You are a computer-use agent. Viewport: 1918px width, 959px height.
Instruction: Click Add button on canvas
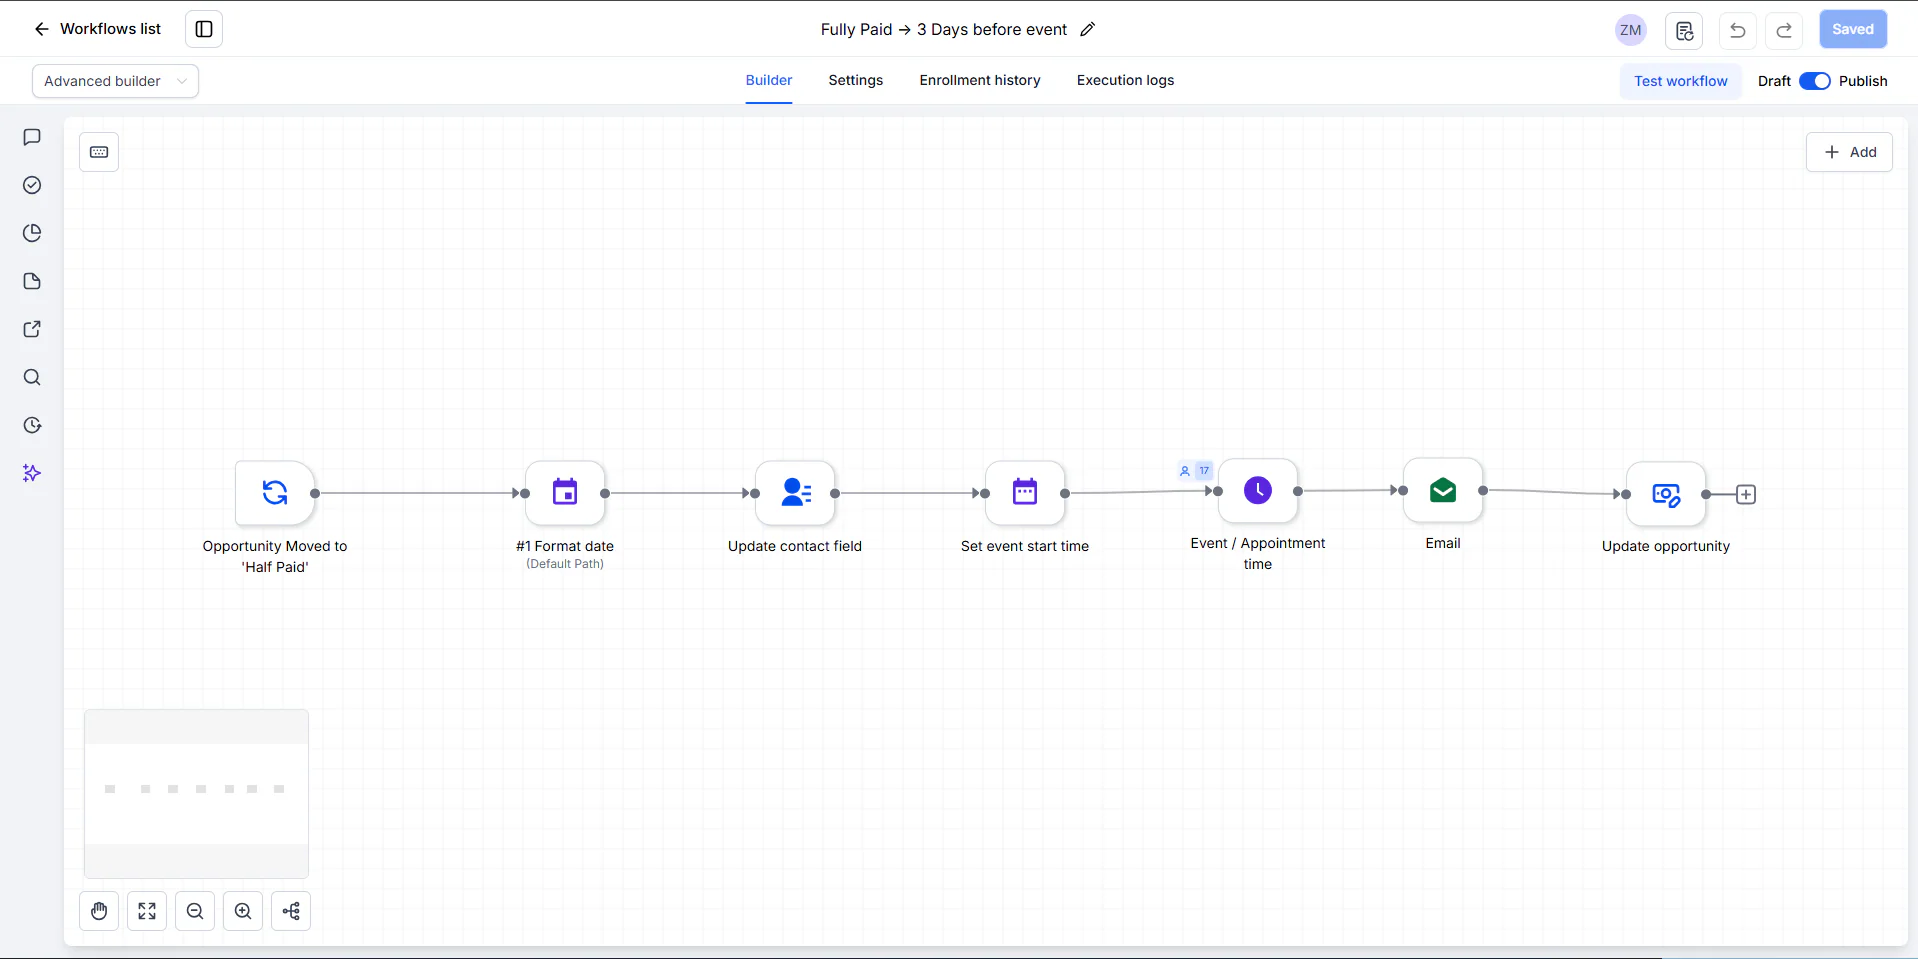(1849, 152)
